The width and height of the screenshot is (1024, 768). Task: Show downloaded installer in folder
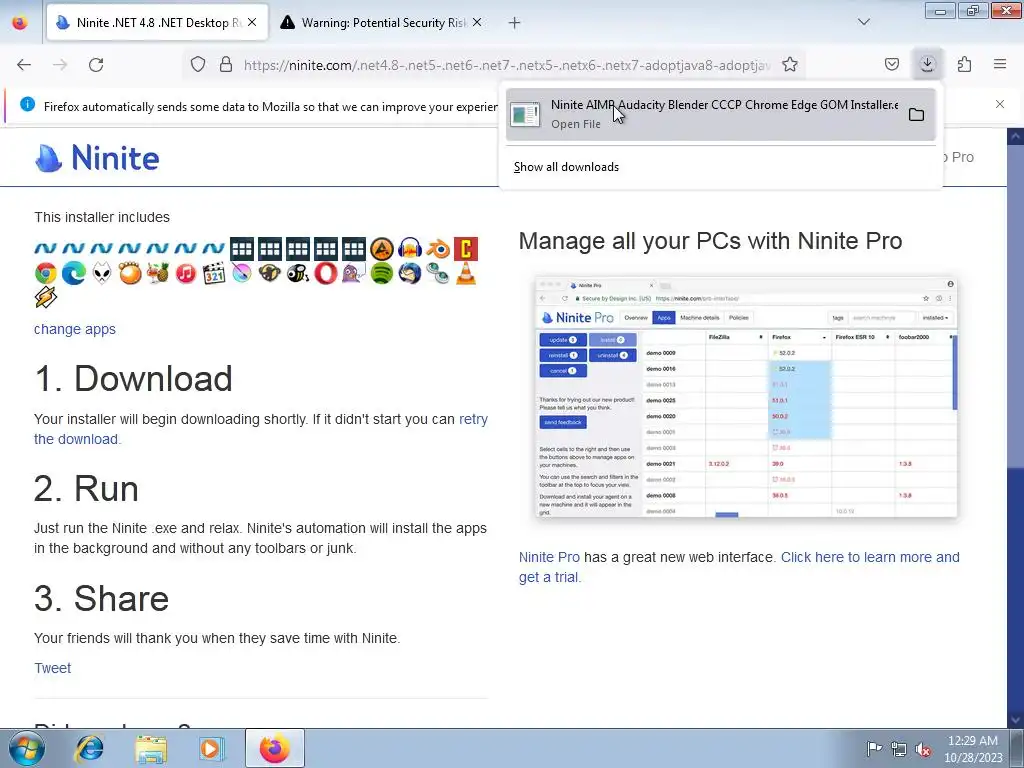coord(916,115)
